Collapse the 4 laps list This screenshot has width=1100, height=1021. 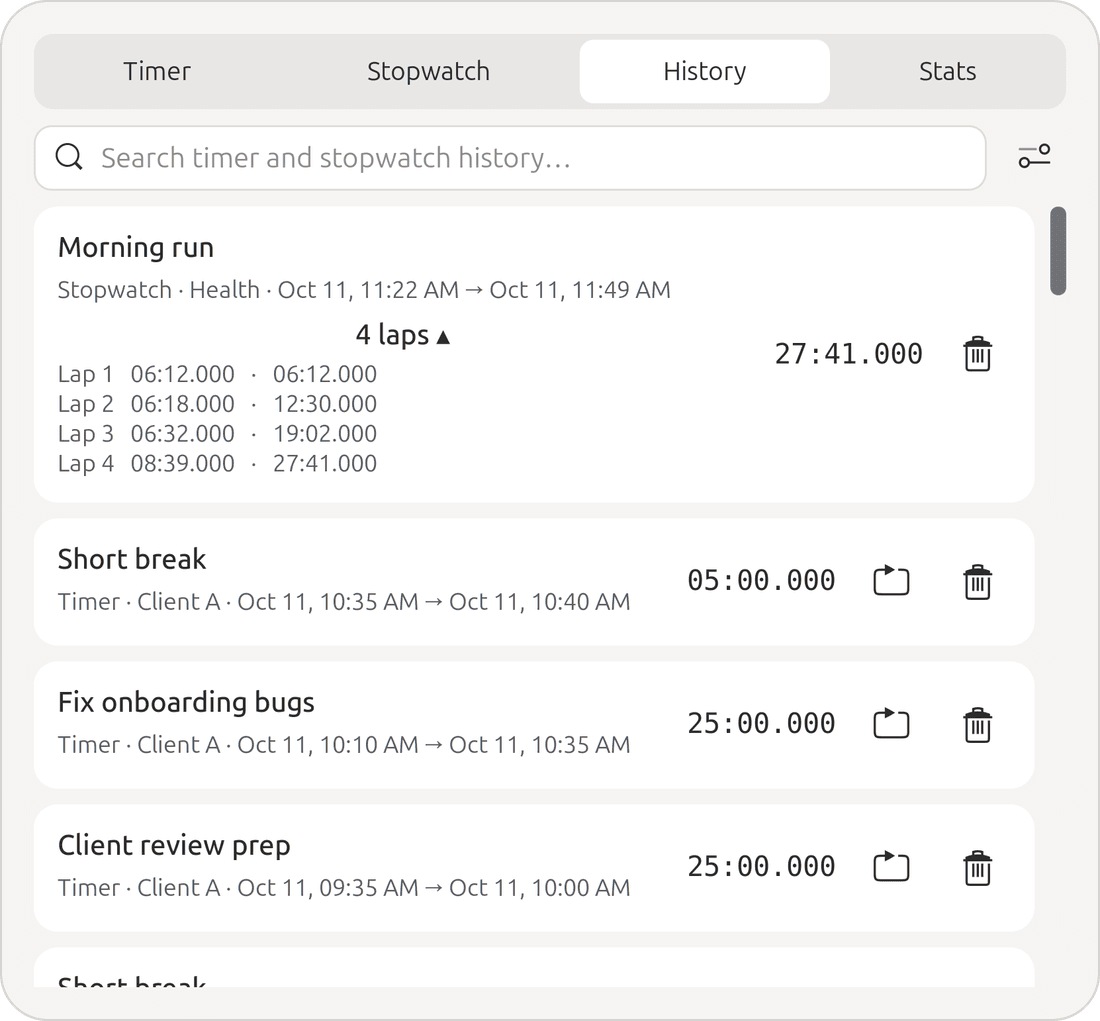[402, 335]
